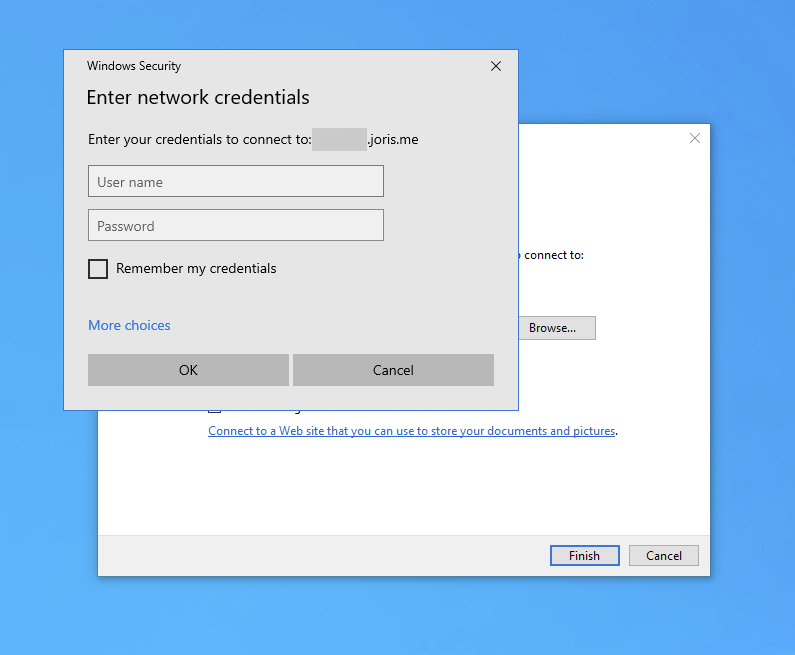Image resolution: width=795 pixels, height=655 pixels.
Task: Click the User name input field
Action: tap(236, 182)
